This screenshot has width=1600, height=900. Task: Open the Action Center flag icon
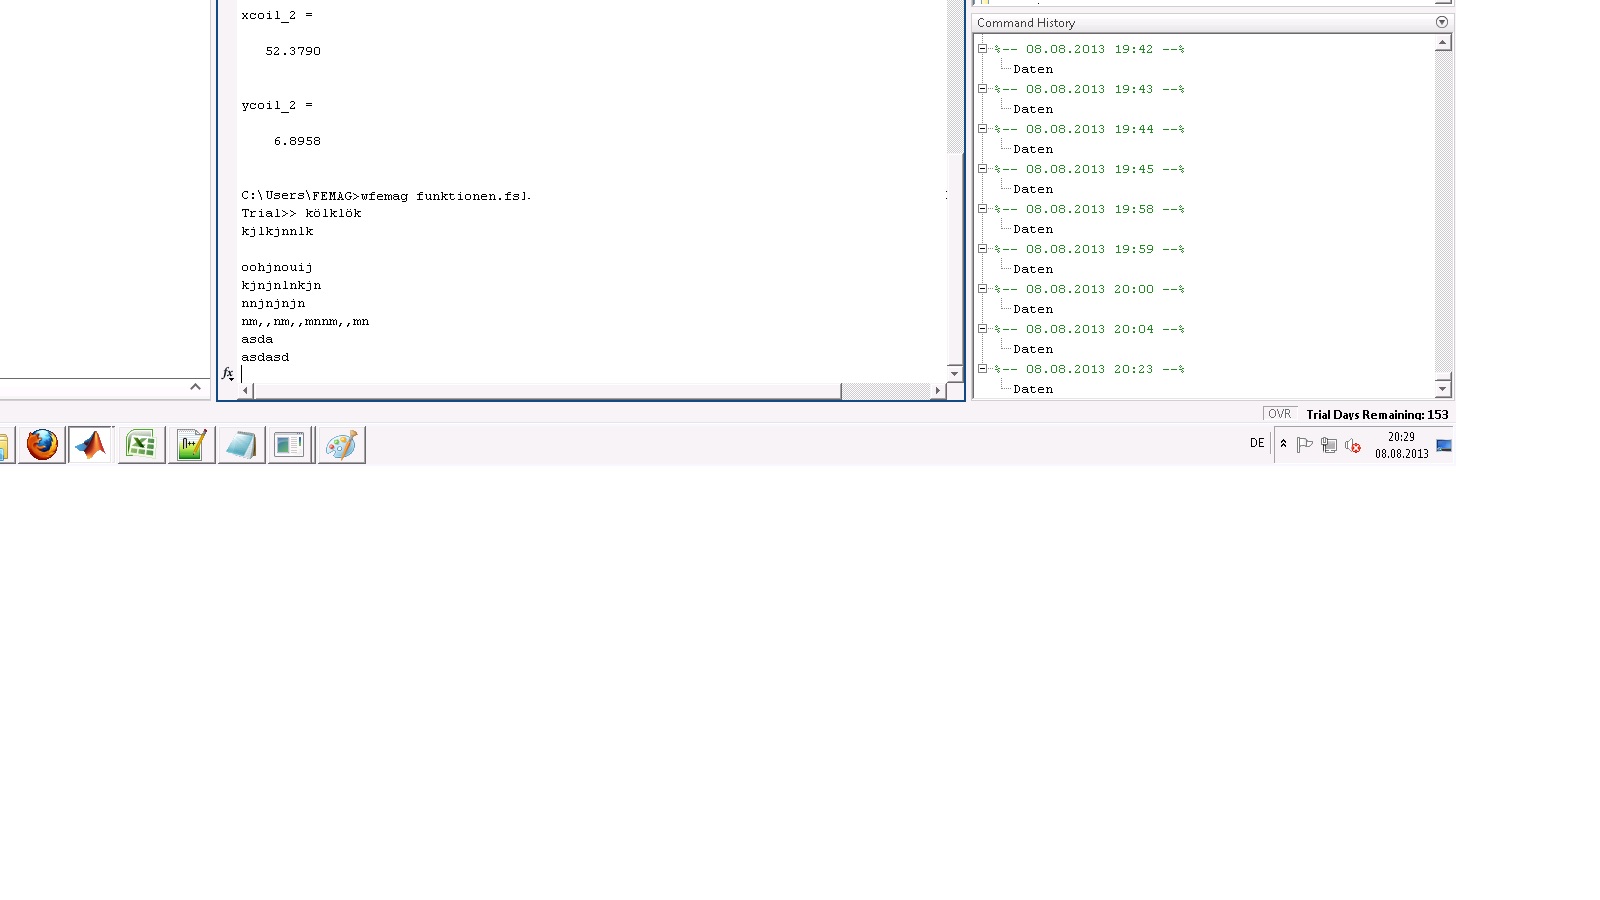[x=1304, y=446]
